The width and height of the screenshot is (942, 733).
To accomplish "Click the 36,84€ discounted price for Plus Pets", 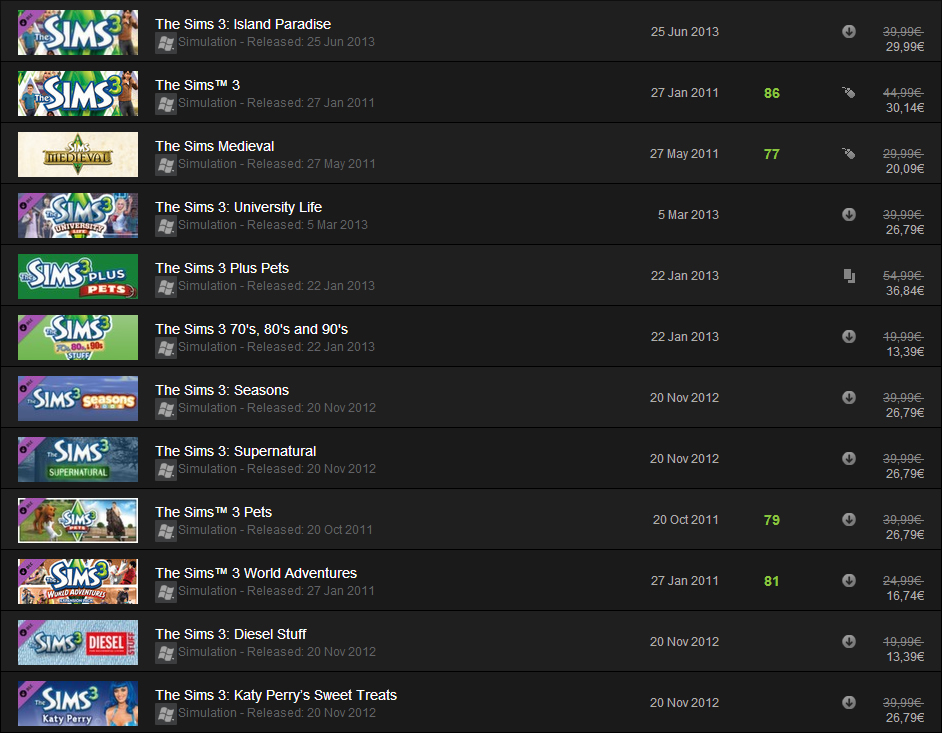I will click(905, 291).
